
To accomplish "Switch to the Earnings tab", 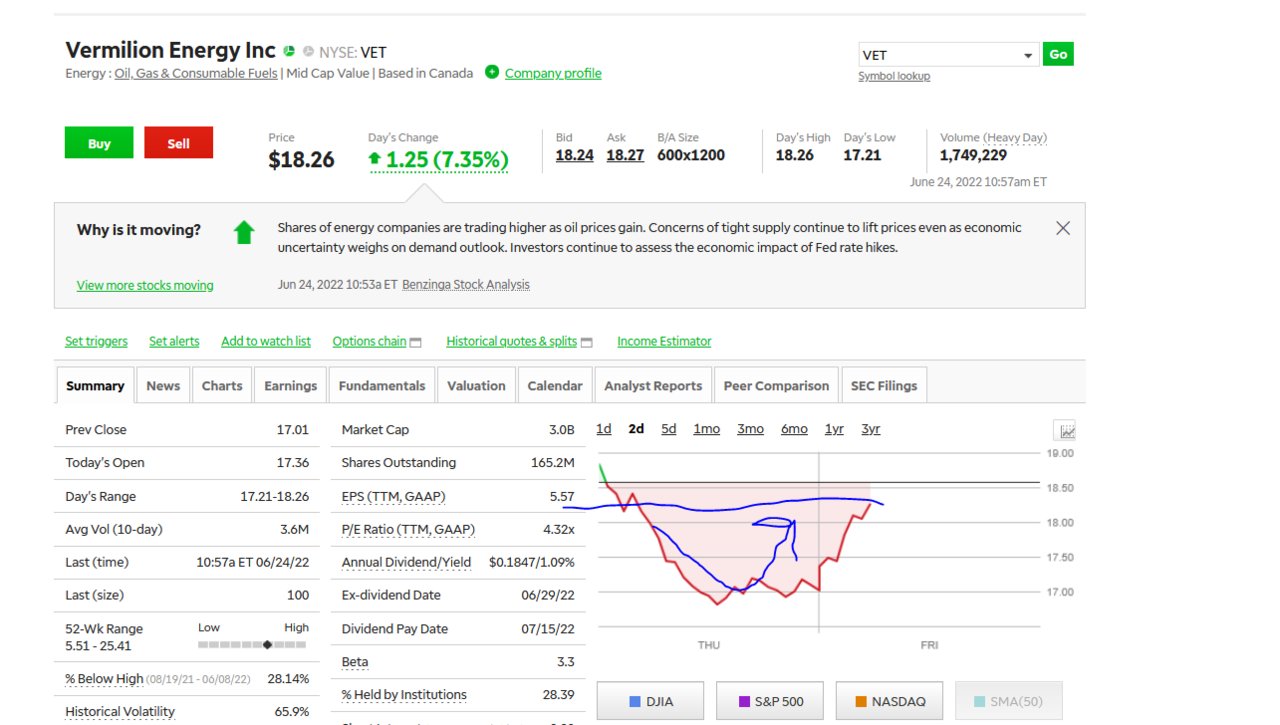I will coord(290,385).
